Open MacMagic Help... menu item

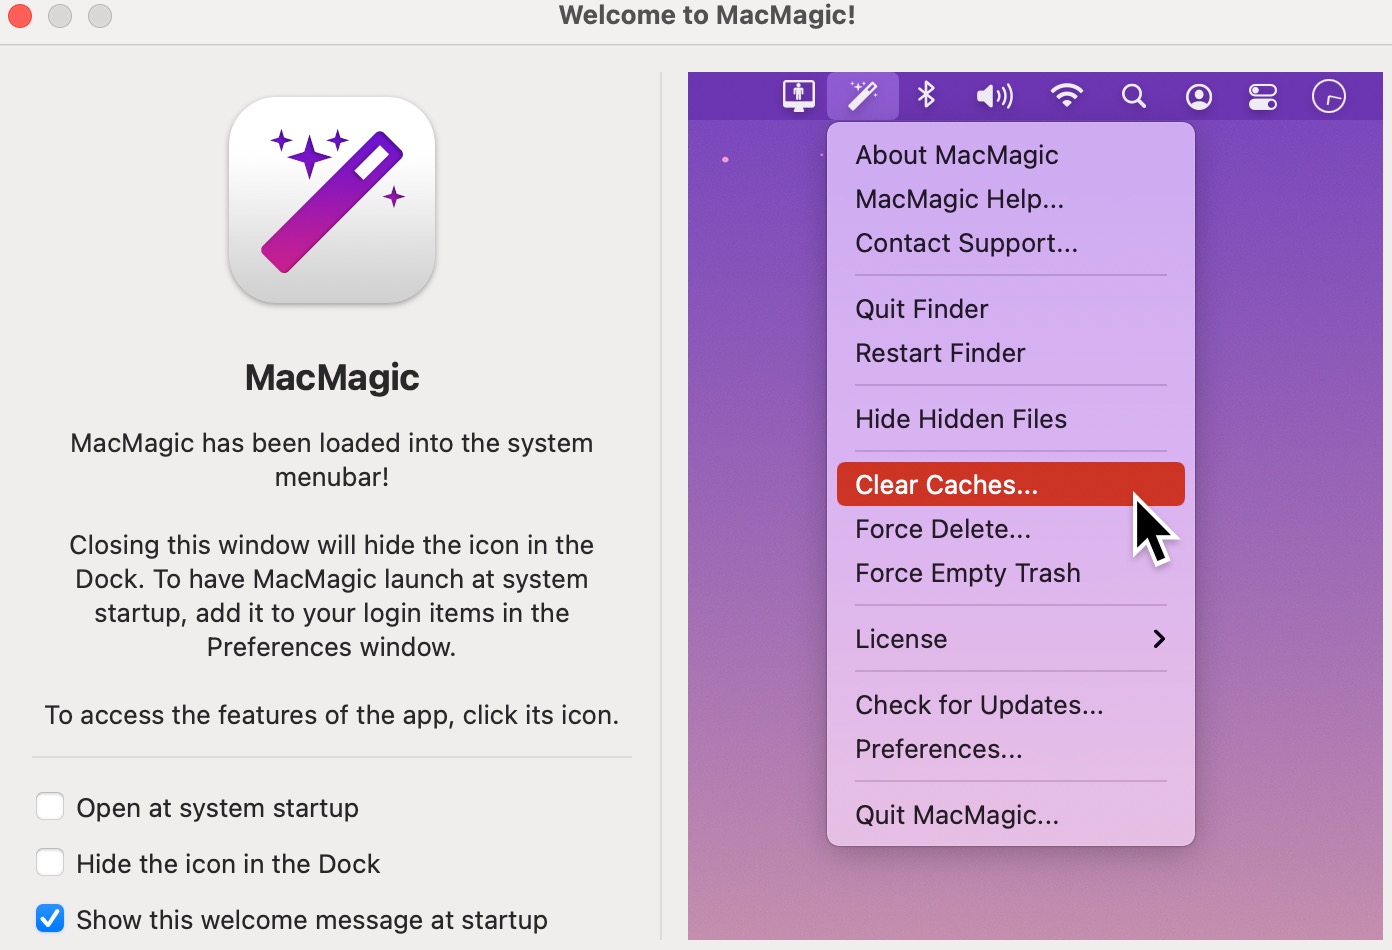[x=1011, y=199]
